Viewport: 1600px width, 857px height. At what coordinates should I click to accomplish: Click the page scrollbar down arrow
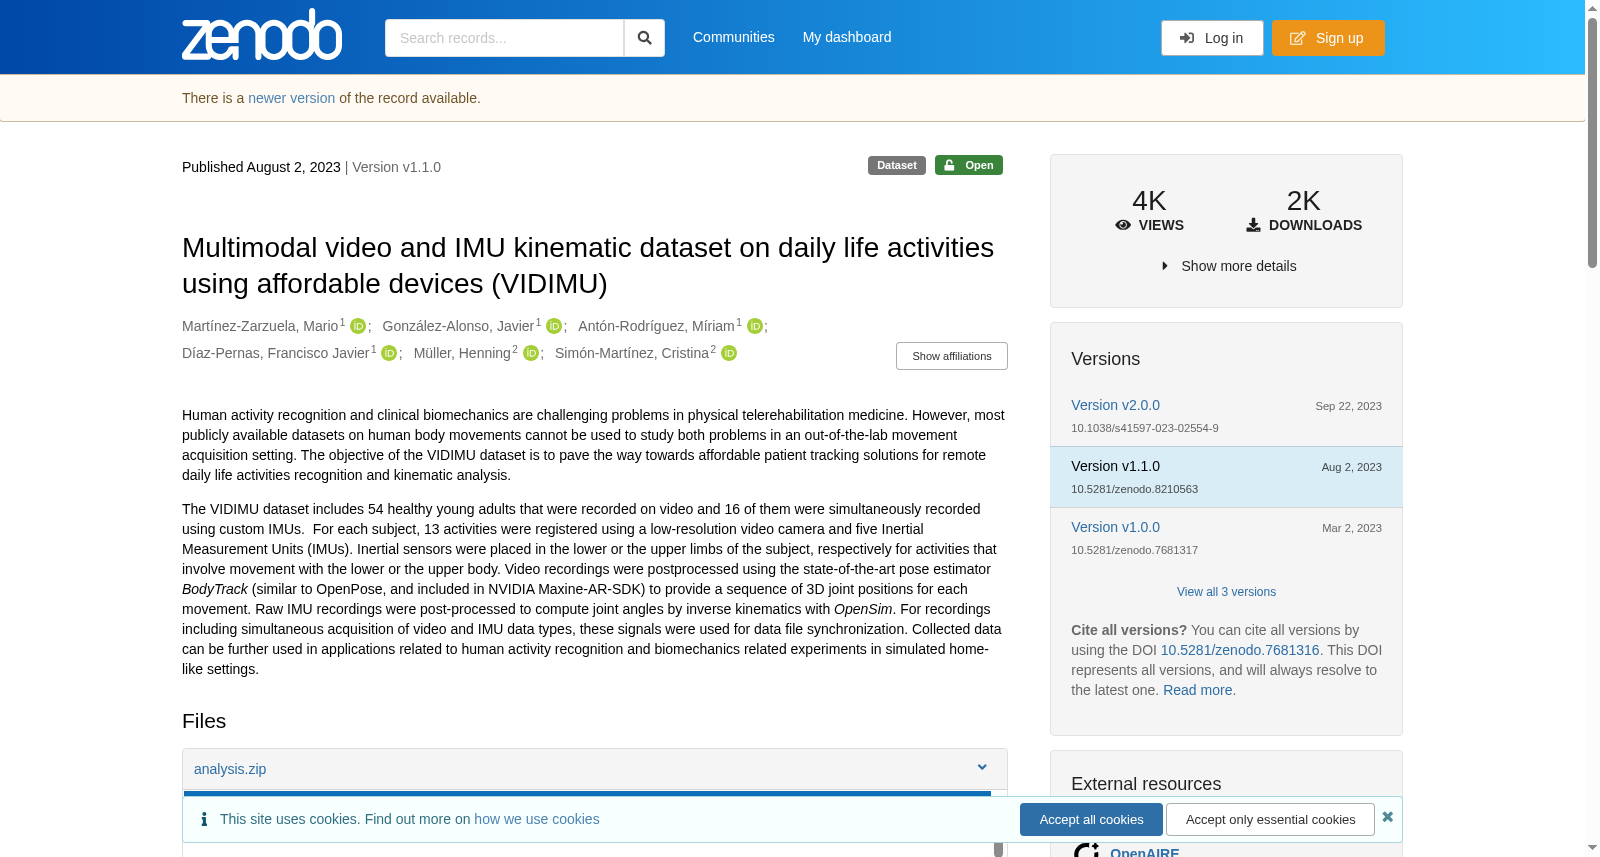1592,848
